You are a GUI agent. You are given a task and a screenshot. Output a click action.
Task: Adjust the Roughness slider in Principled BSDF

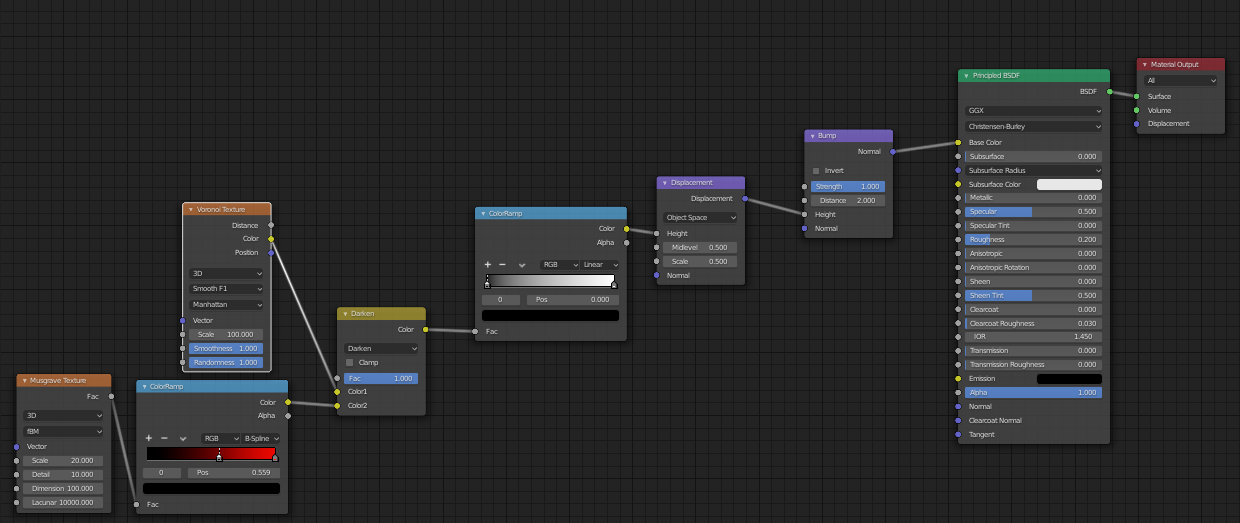(1034, 240)
